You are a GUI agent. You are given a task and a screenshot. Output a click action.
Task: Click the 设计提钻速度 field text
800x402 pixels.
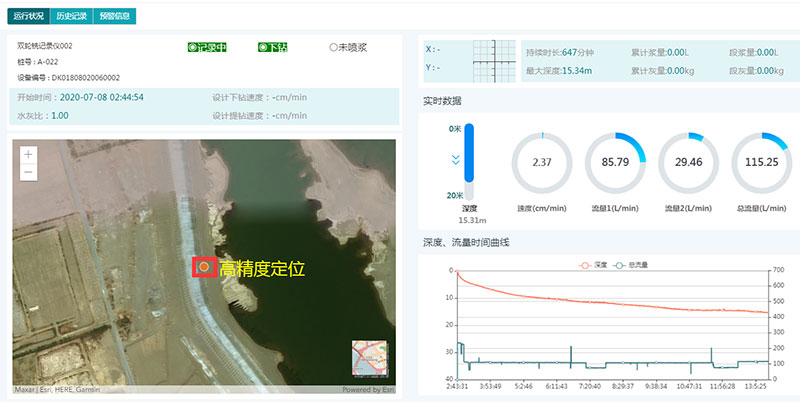click(x=260, y=116)
